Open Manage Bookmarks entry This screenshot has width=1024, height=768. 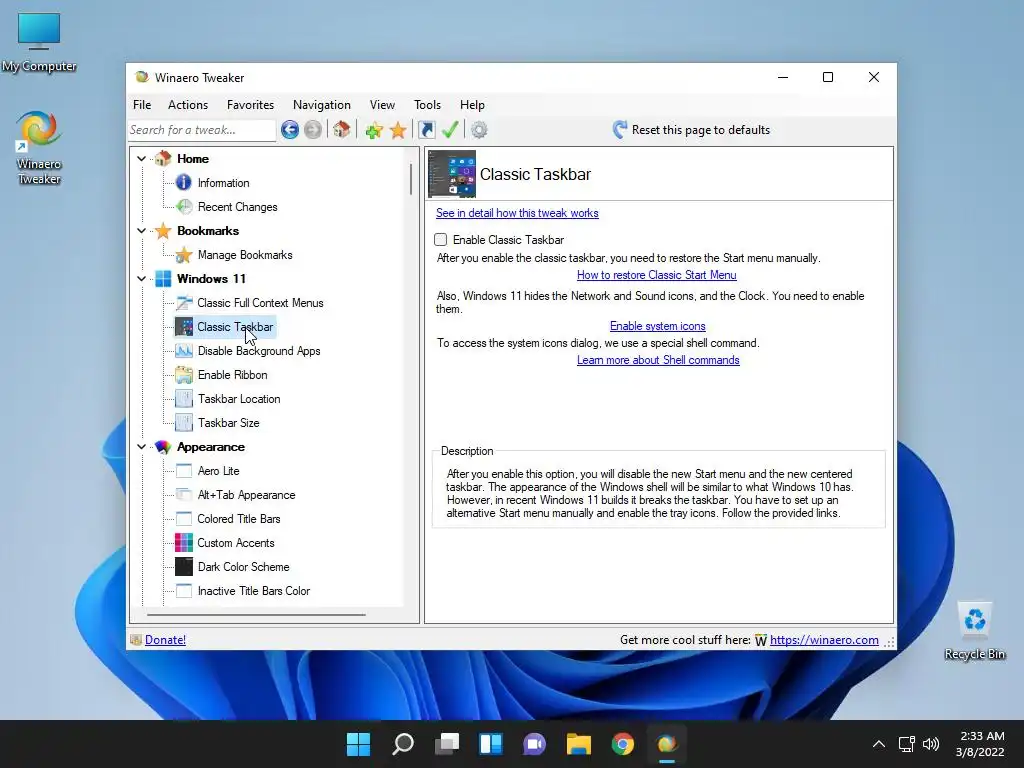tap(245, 255)
